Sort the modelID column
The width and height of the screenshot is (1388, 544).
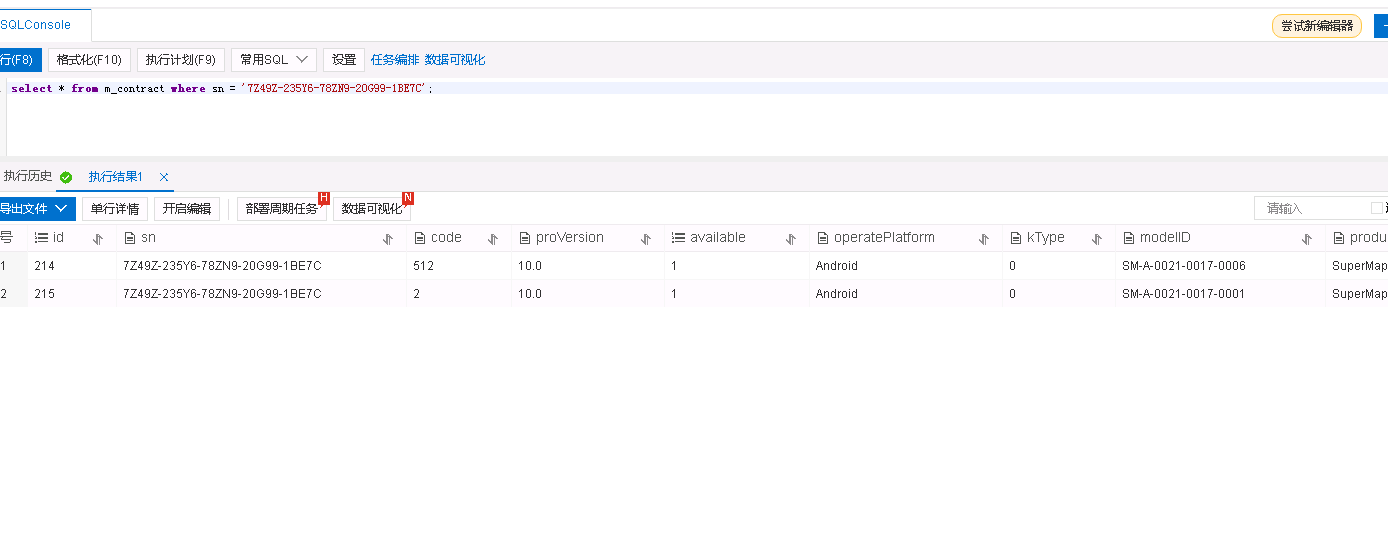[x=1307, y=239]
